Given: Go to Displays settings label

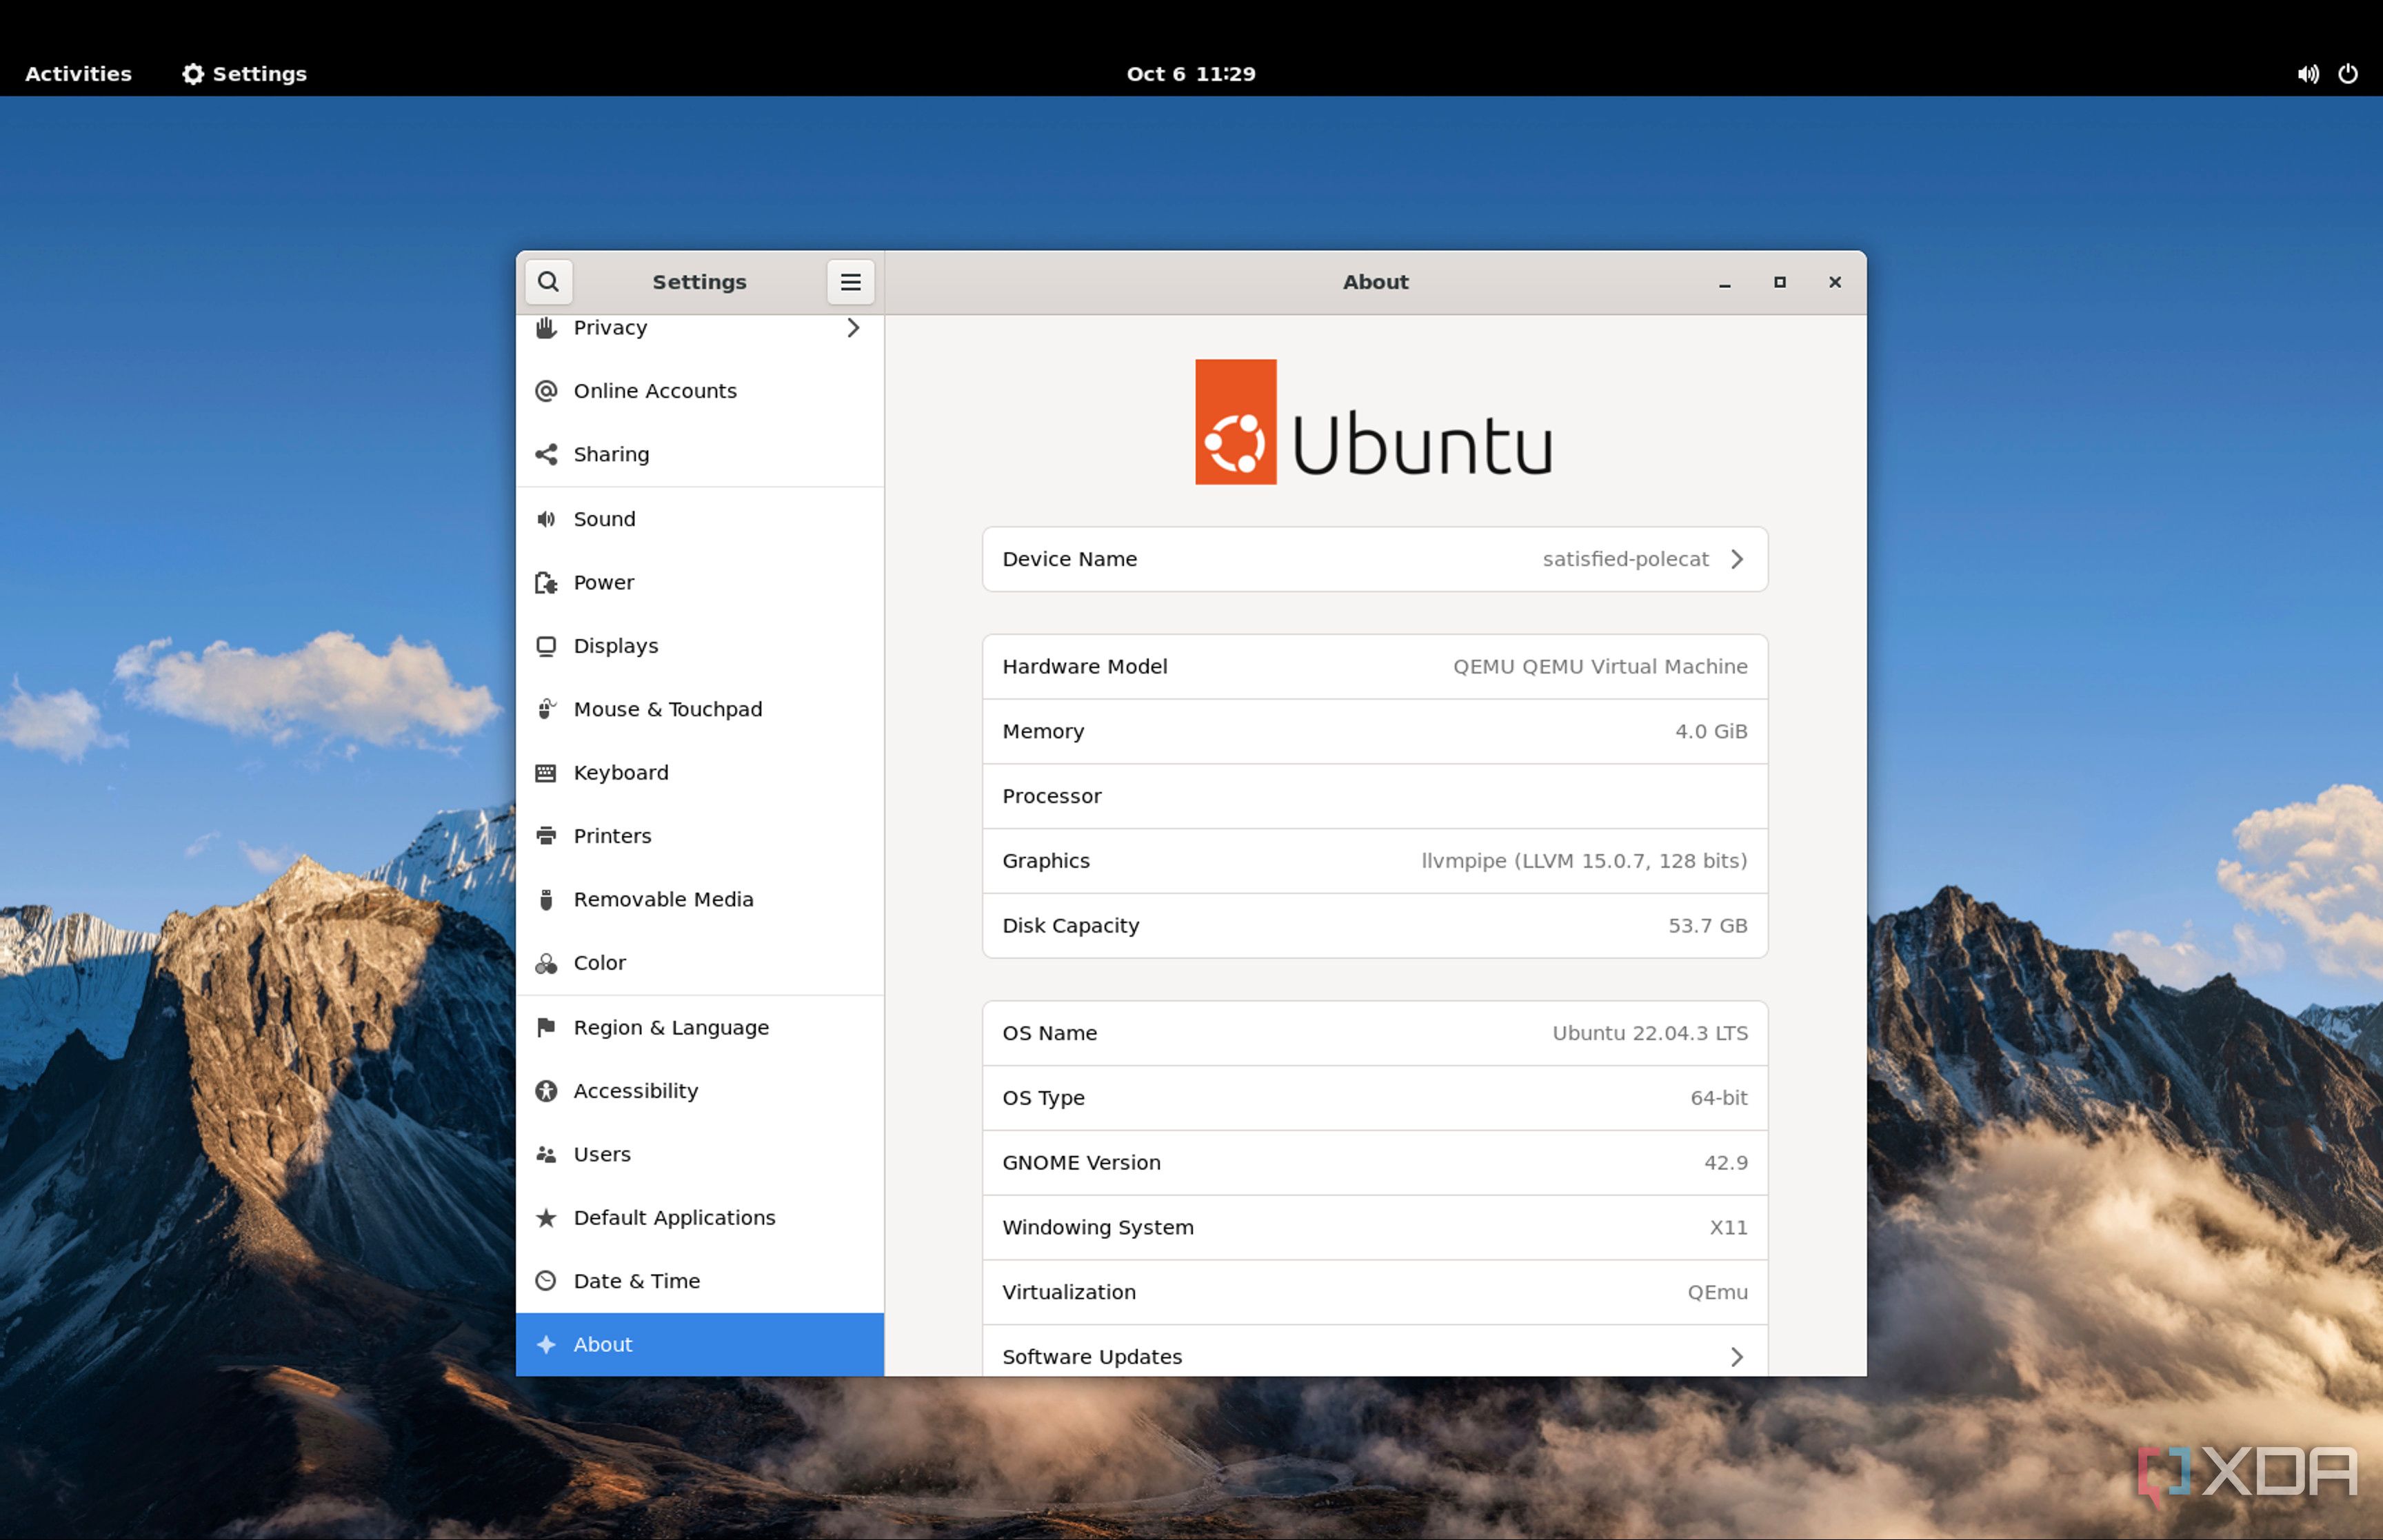Looking at the screenshot, I should [616, 646].
